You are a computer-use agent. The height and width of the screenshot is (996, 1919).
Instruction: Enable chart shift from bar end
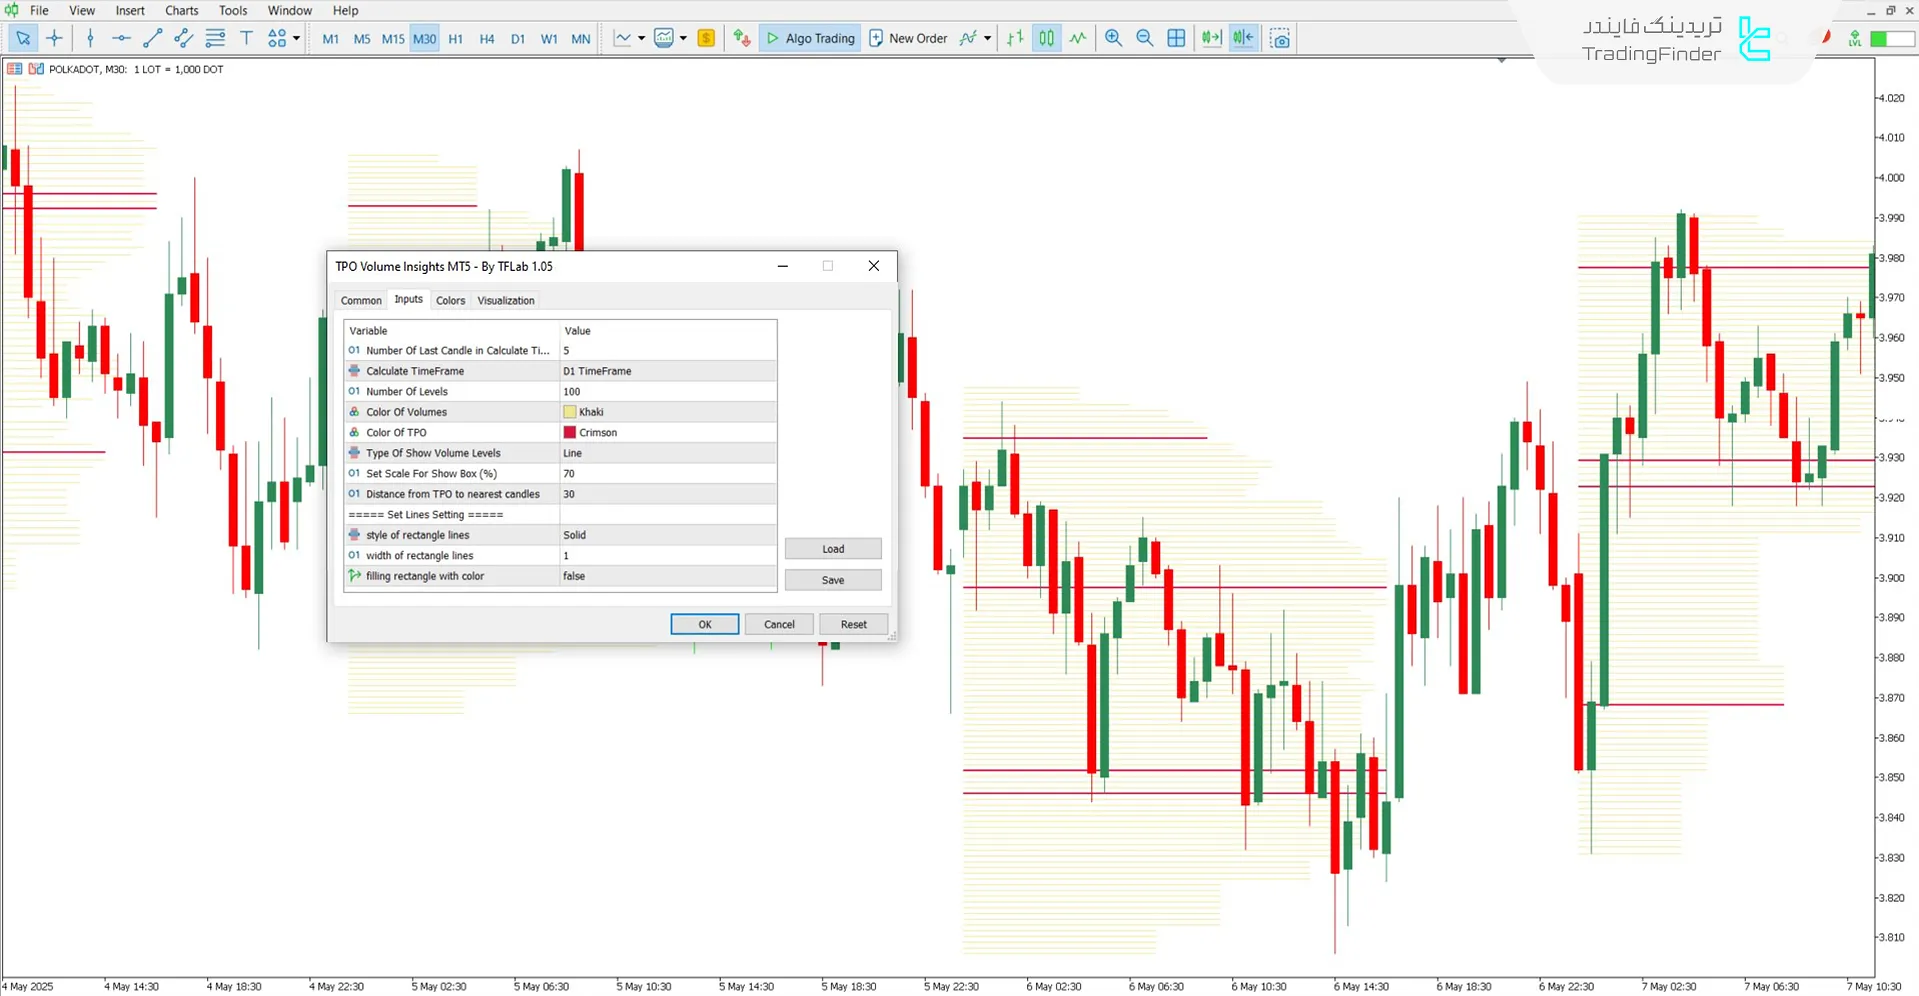pyautogui.click(x=1242, y=38)
